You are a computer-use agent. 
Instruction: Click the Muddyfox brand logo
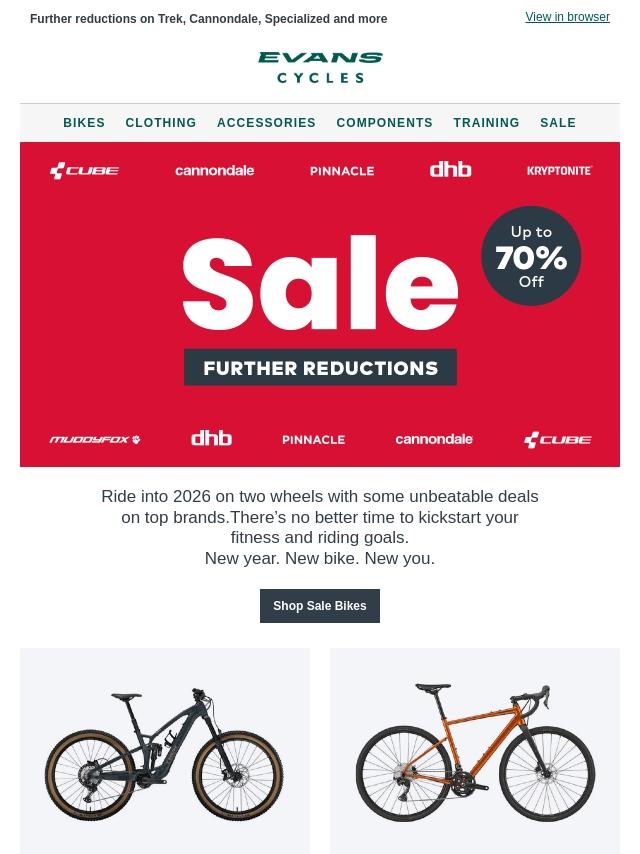tap(95, 440)
